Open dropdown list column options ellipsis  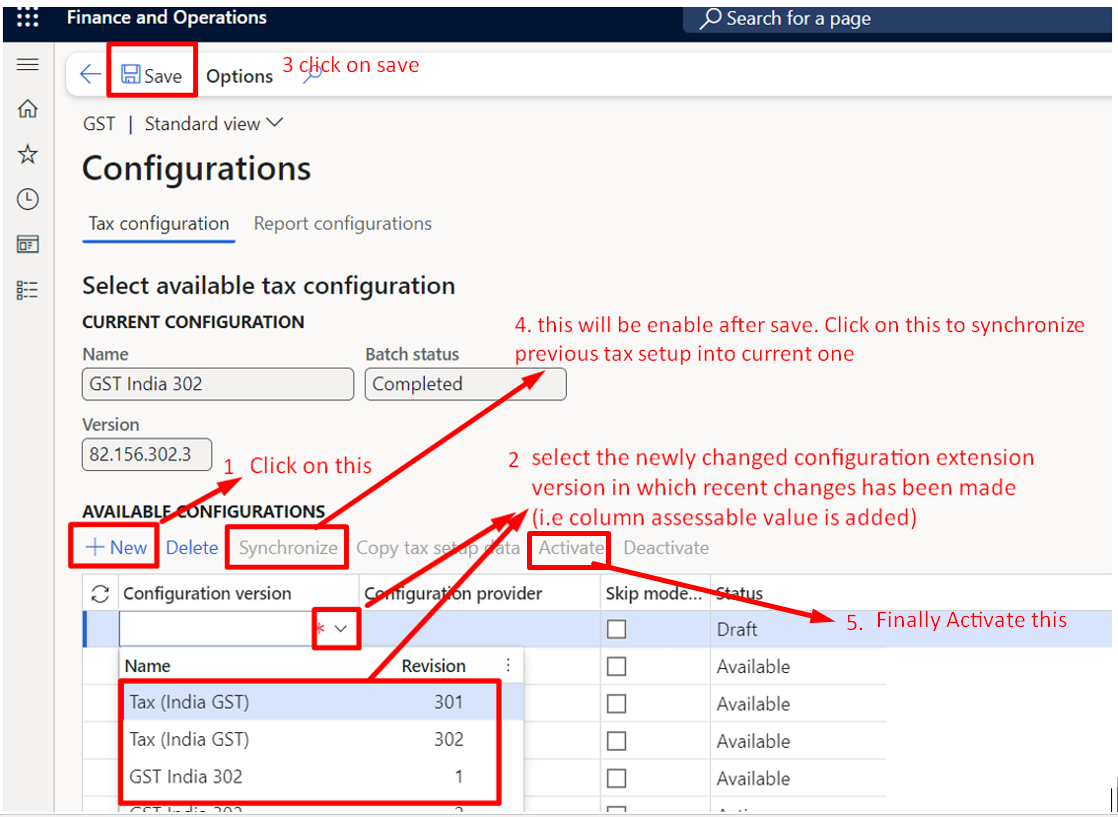coord(508,665)
